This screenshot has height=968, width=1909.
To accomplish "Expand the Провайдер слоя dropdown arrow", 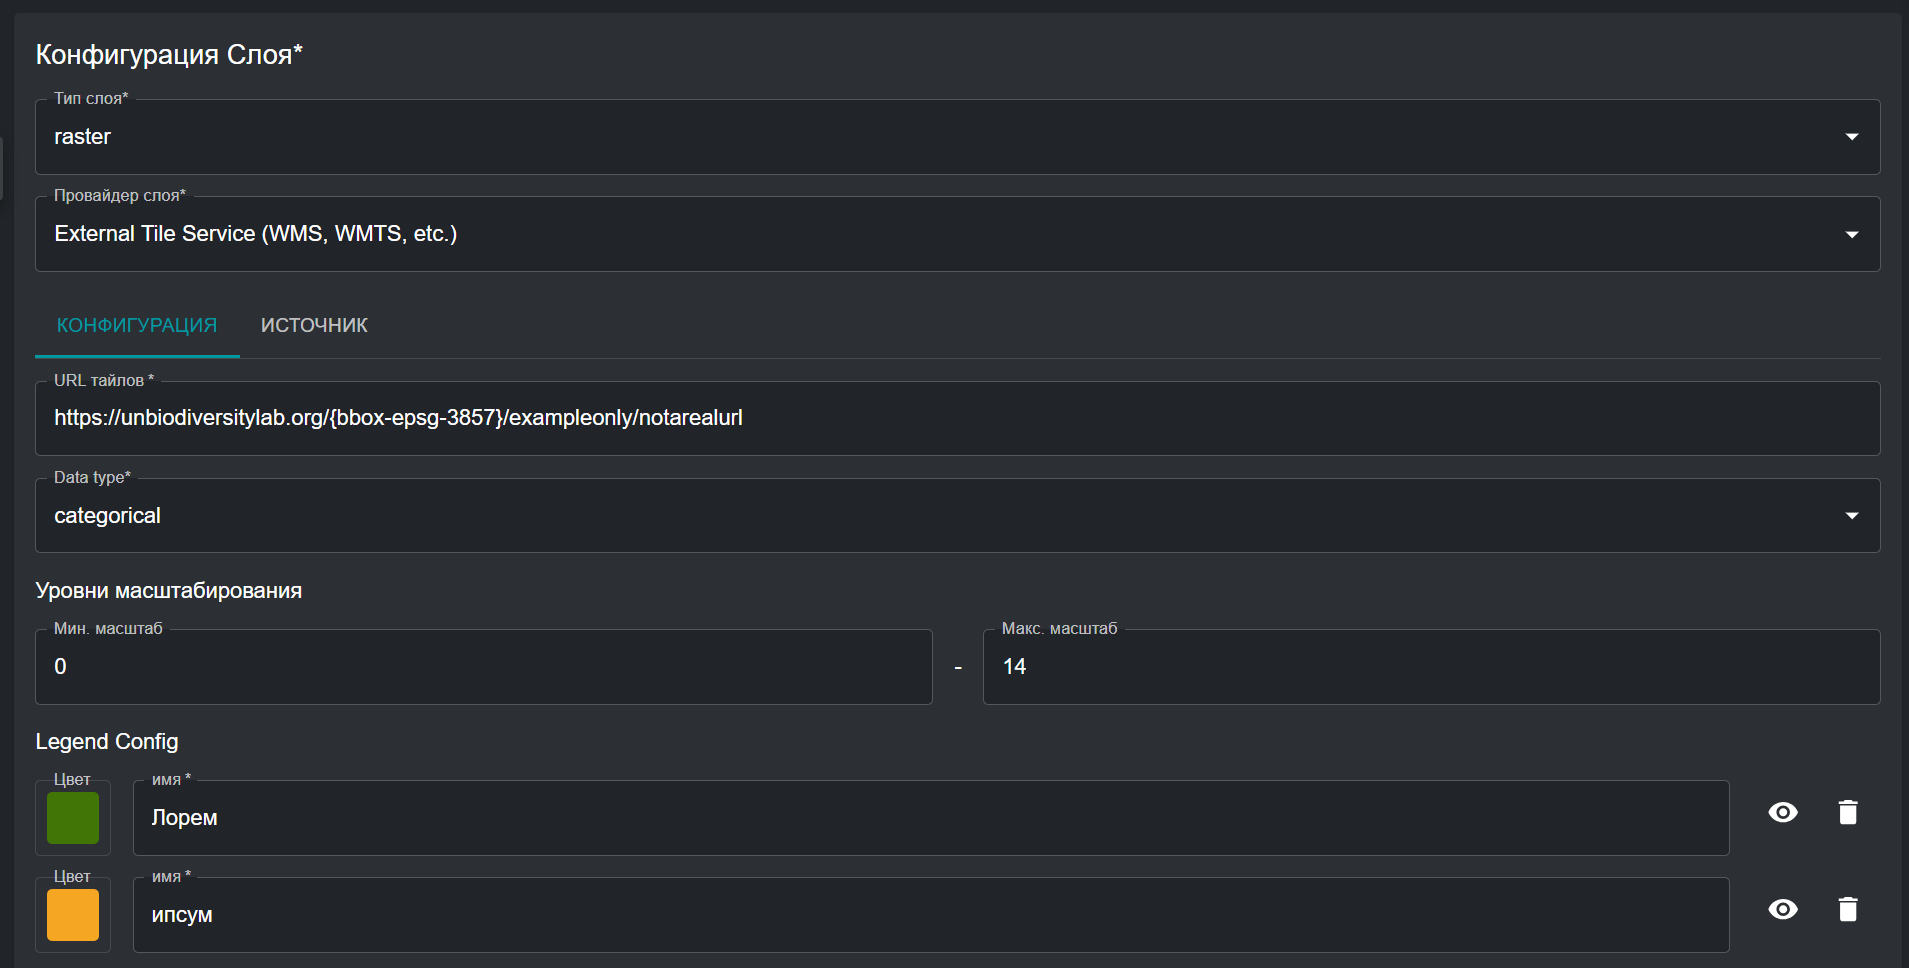I will click(x=1851, y=234).
